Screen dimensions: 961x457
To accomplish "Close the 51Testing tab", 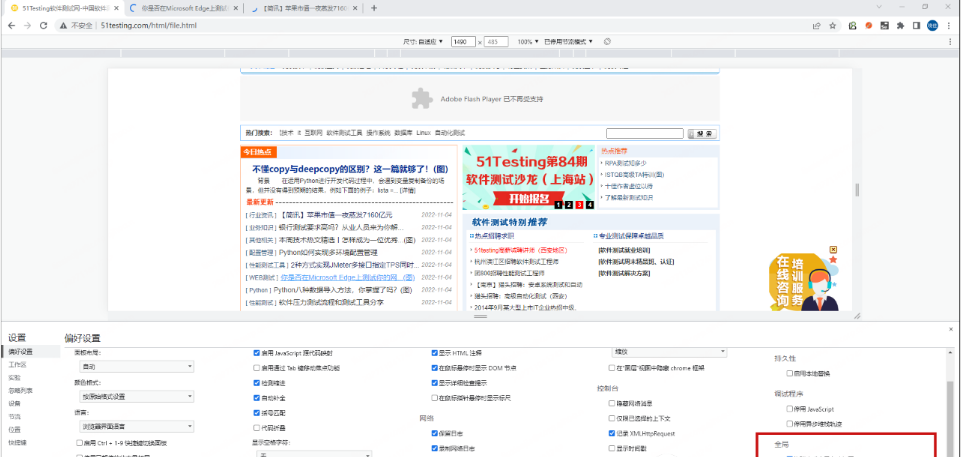I will pos(116,9).
